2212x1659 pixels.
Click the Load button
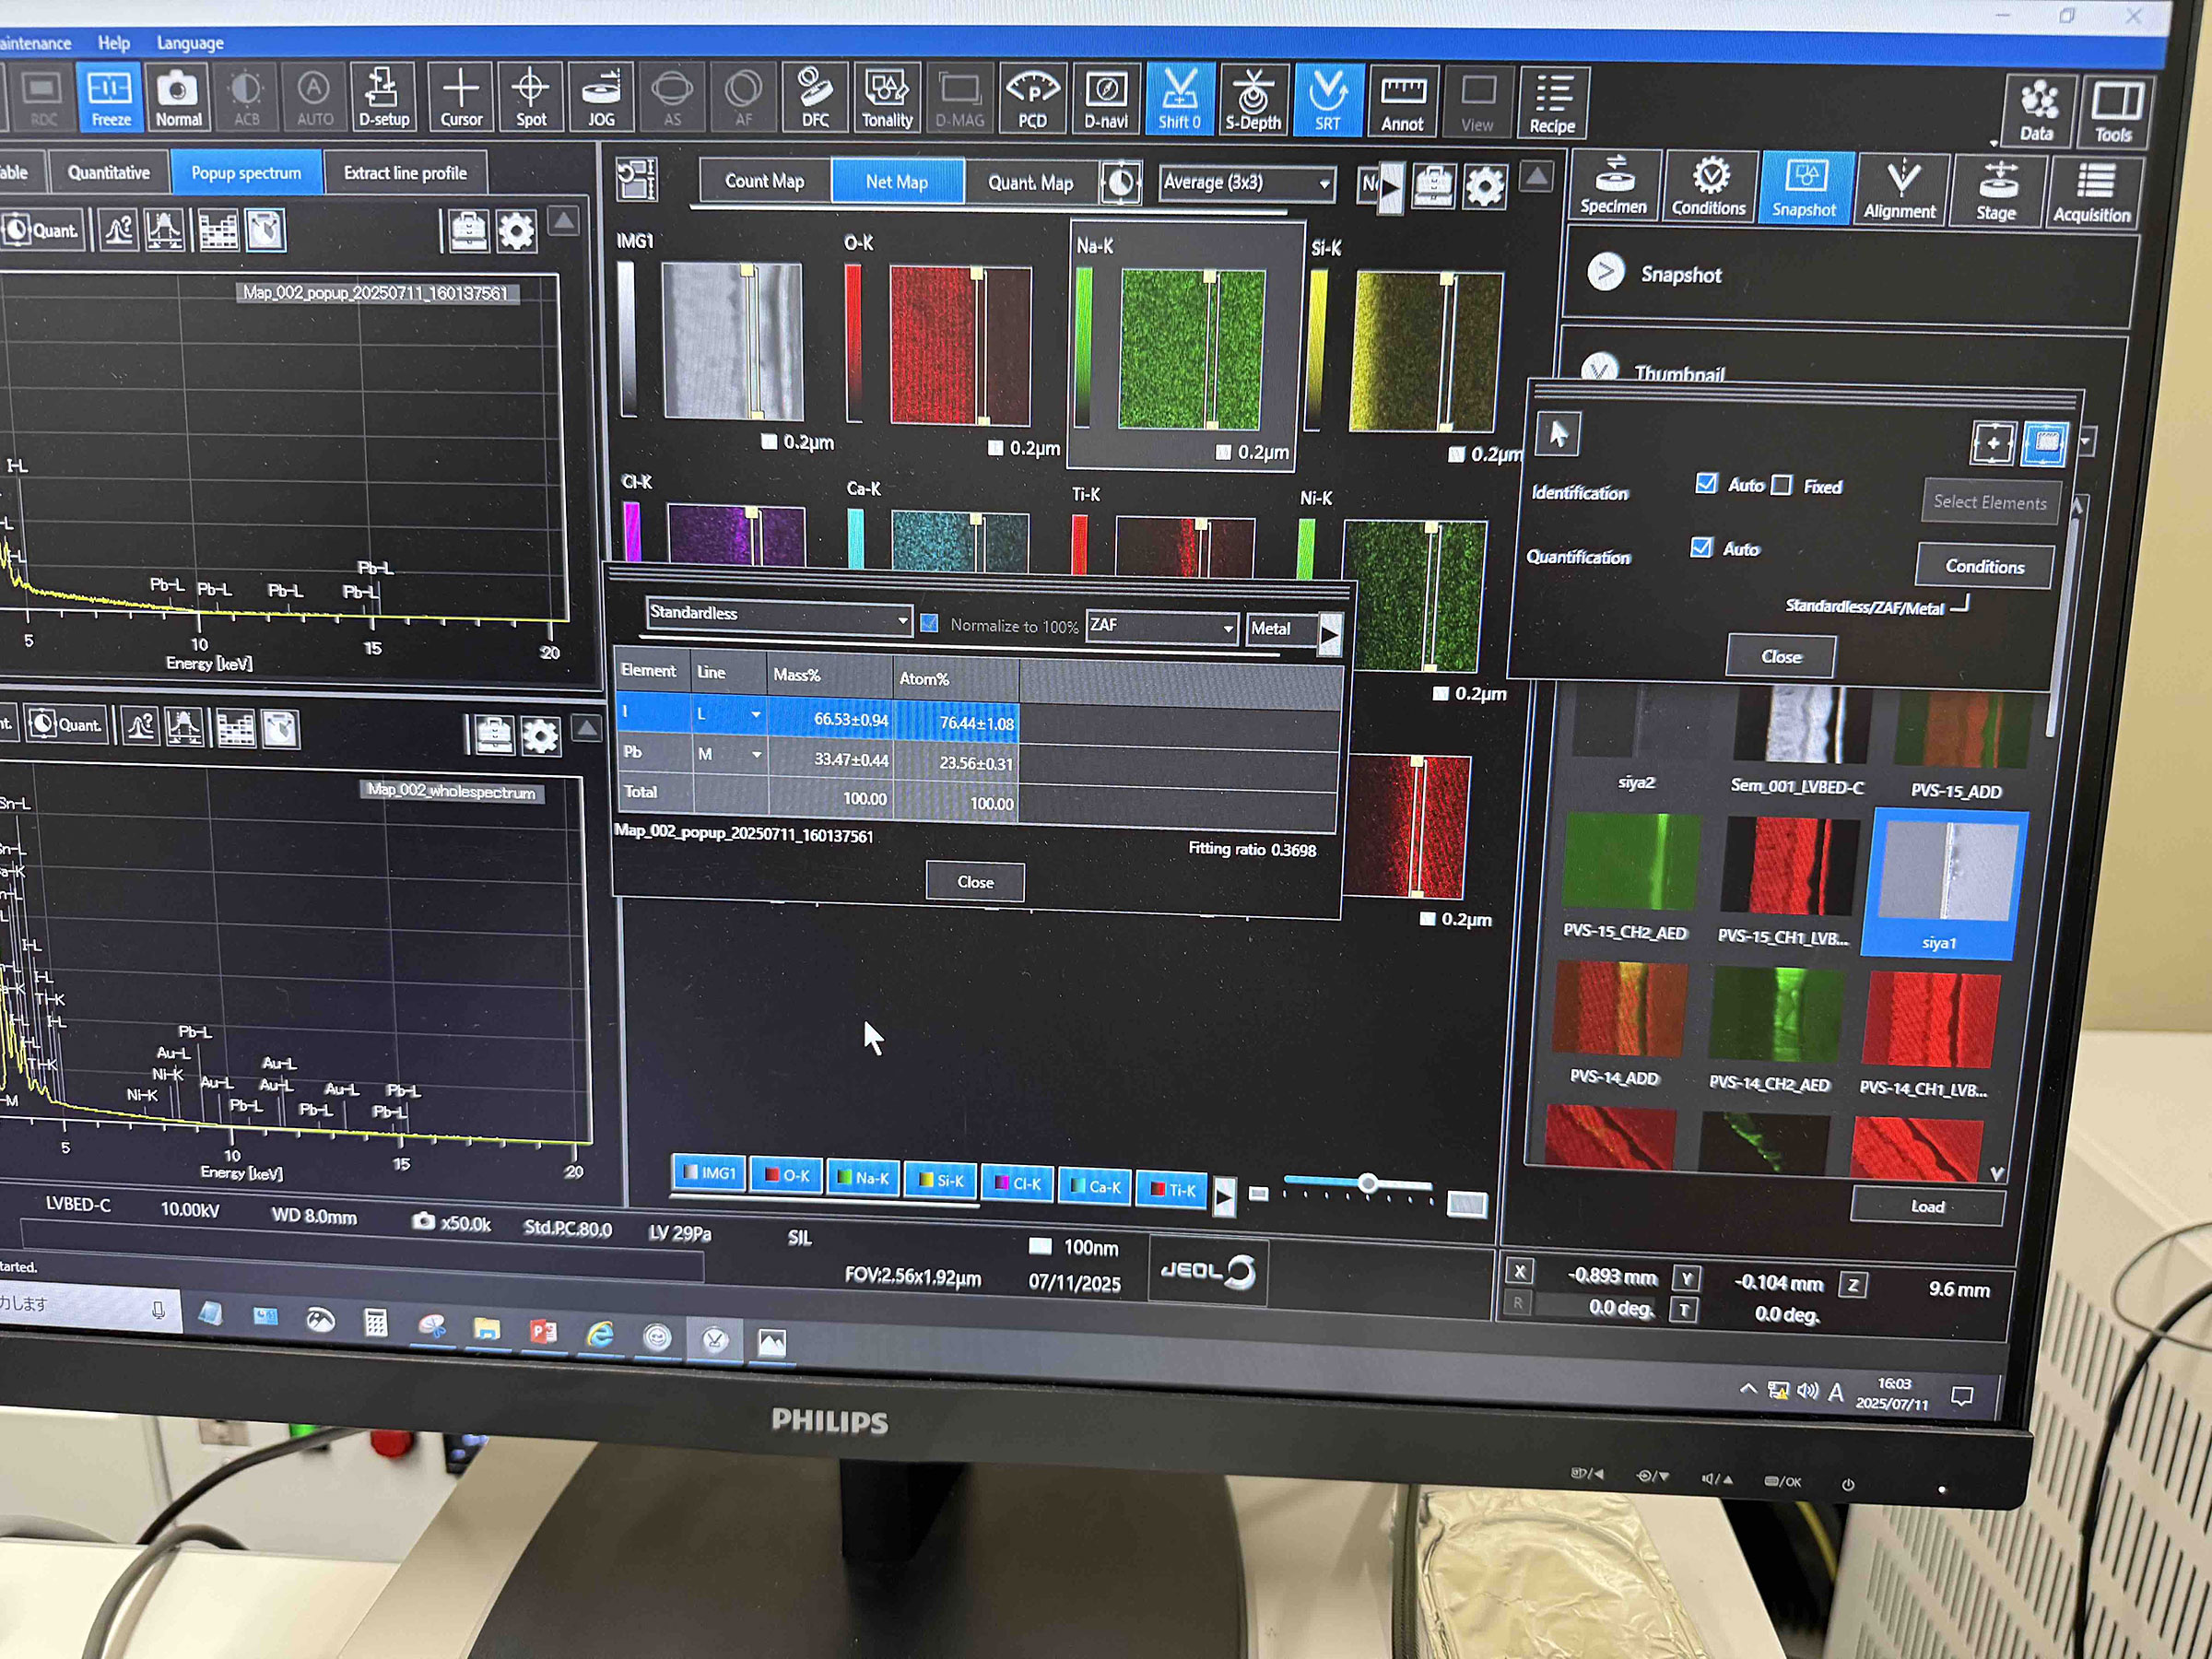click(x=1927, y=1206)
